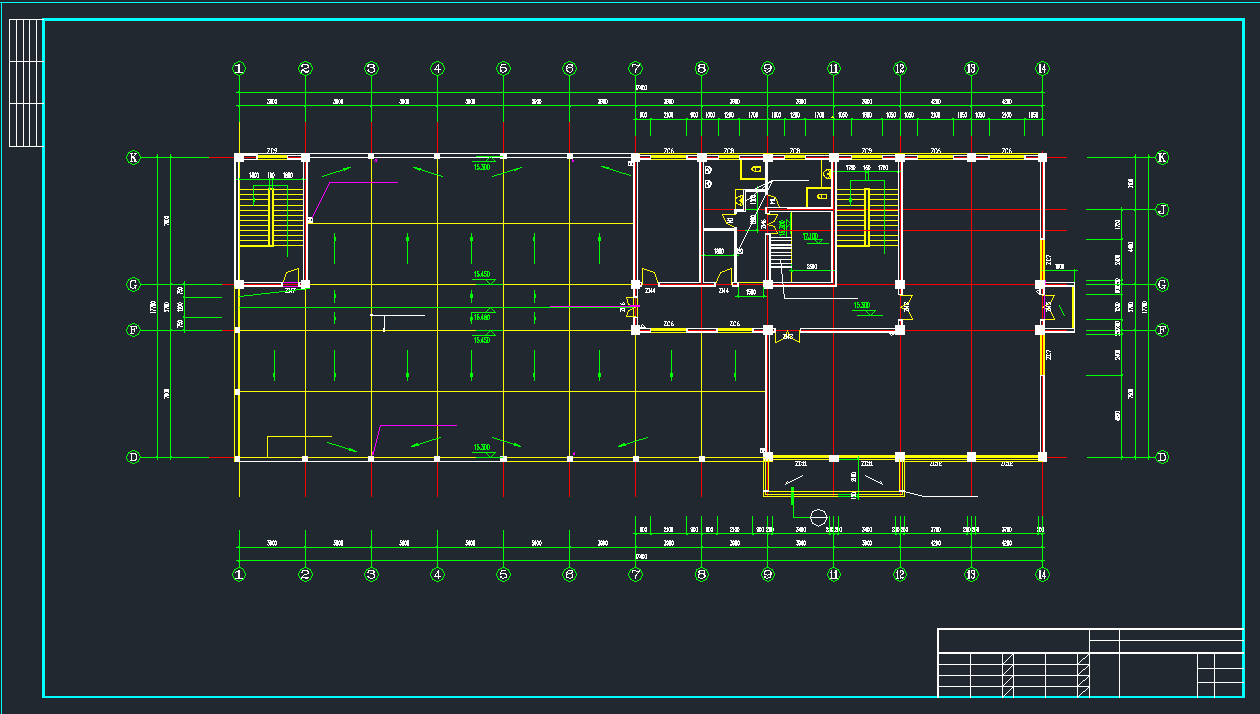Select the 12.100 elevation label

[x=810, y=237]
